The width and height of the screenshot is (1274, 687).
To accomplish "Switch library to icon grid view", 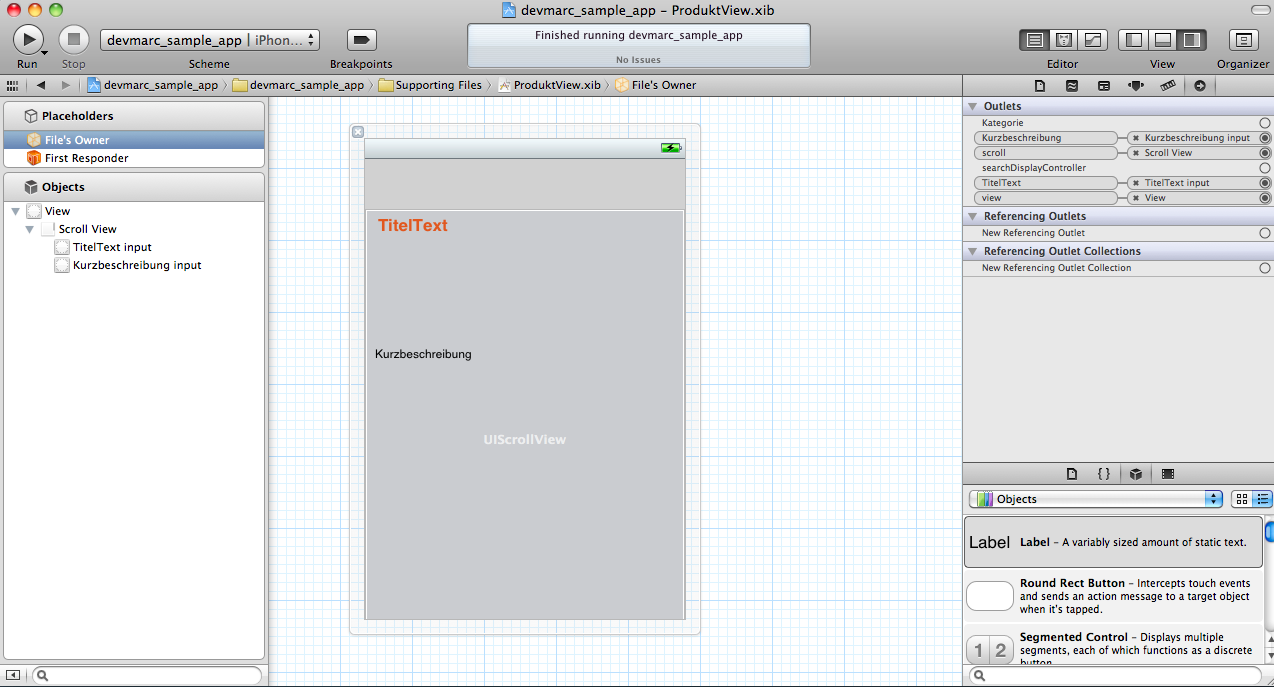I will point(1242,499).
